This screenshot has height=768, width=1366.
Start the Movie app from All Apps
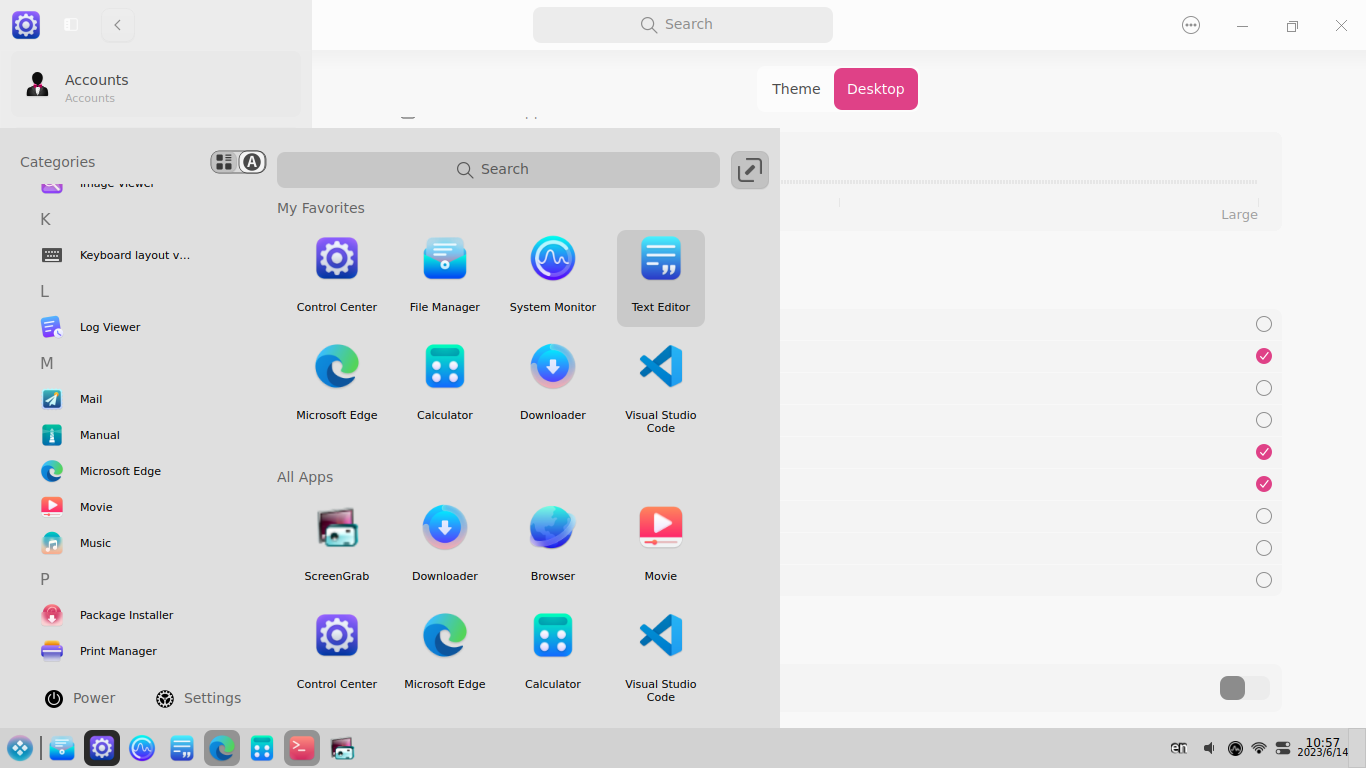coord(660,540)
